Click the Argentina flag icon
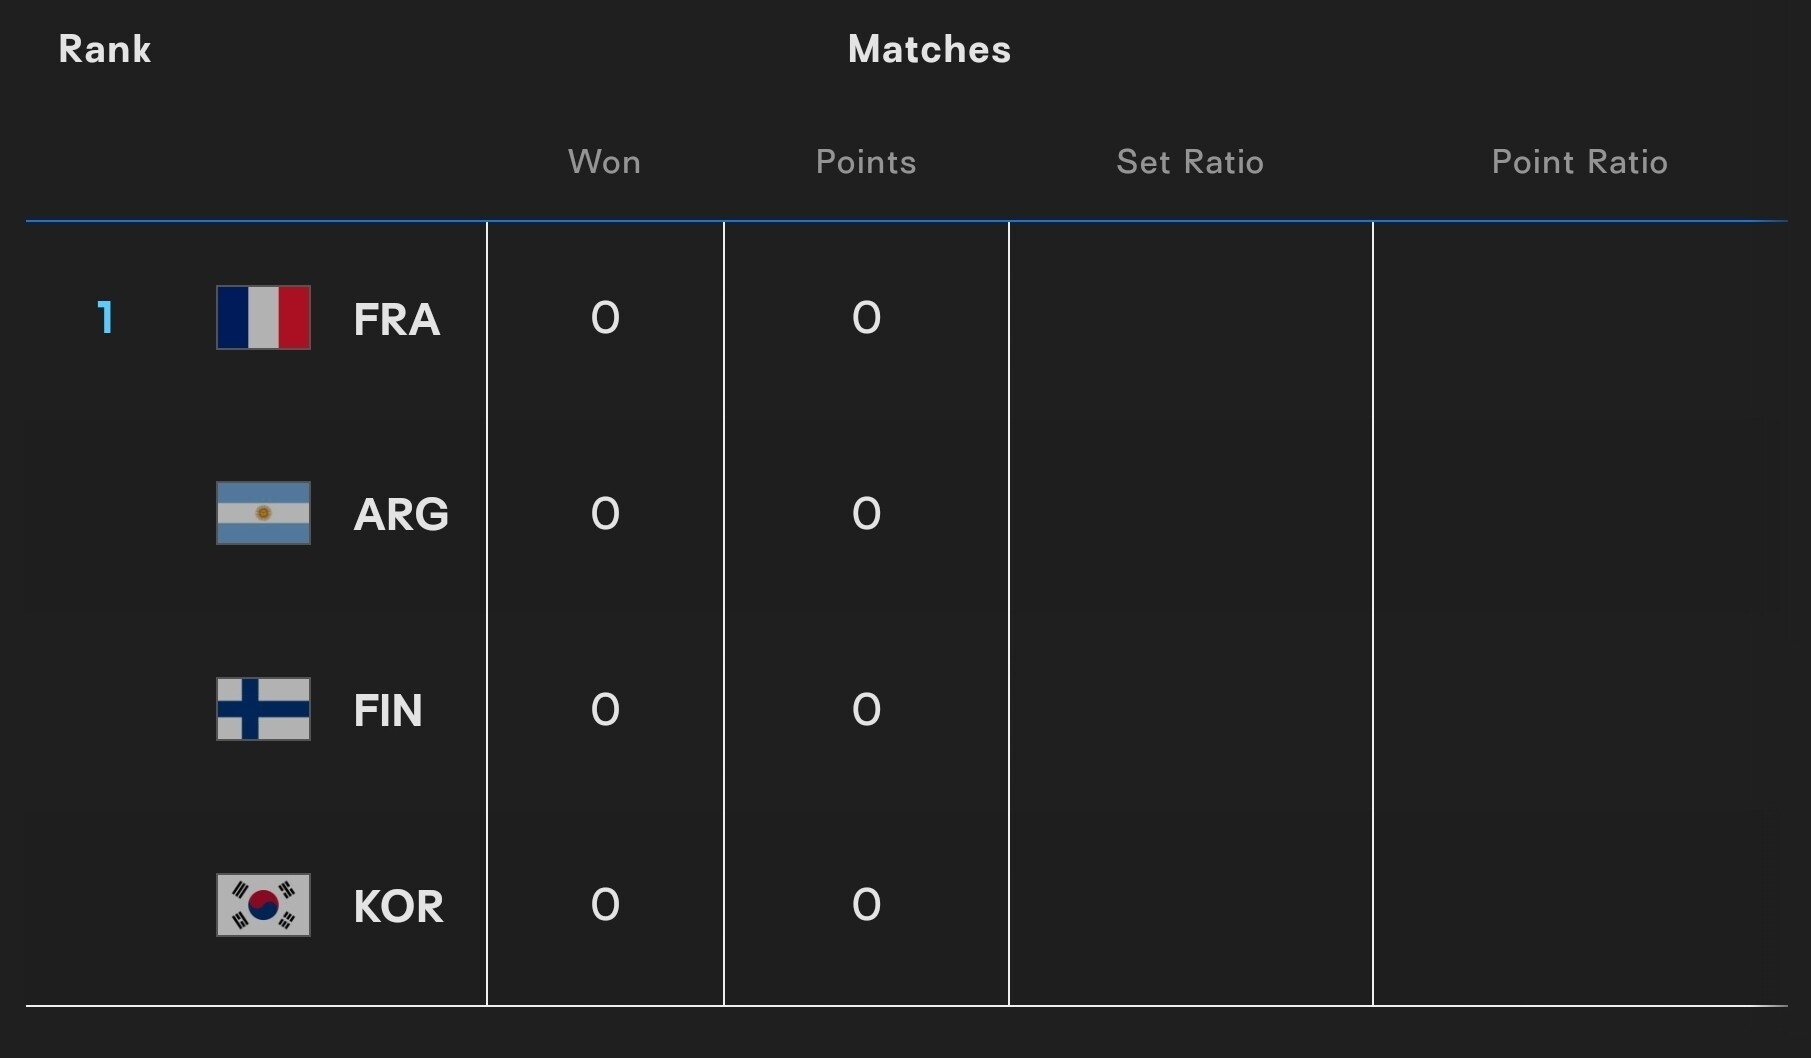The width and height of the screenshot is (1811, 1058). point(263,513)
